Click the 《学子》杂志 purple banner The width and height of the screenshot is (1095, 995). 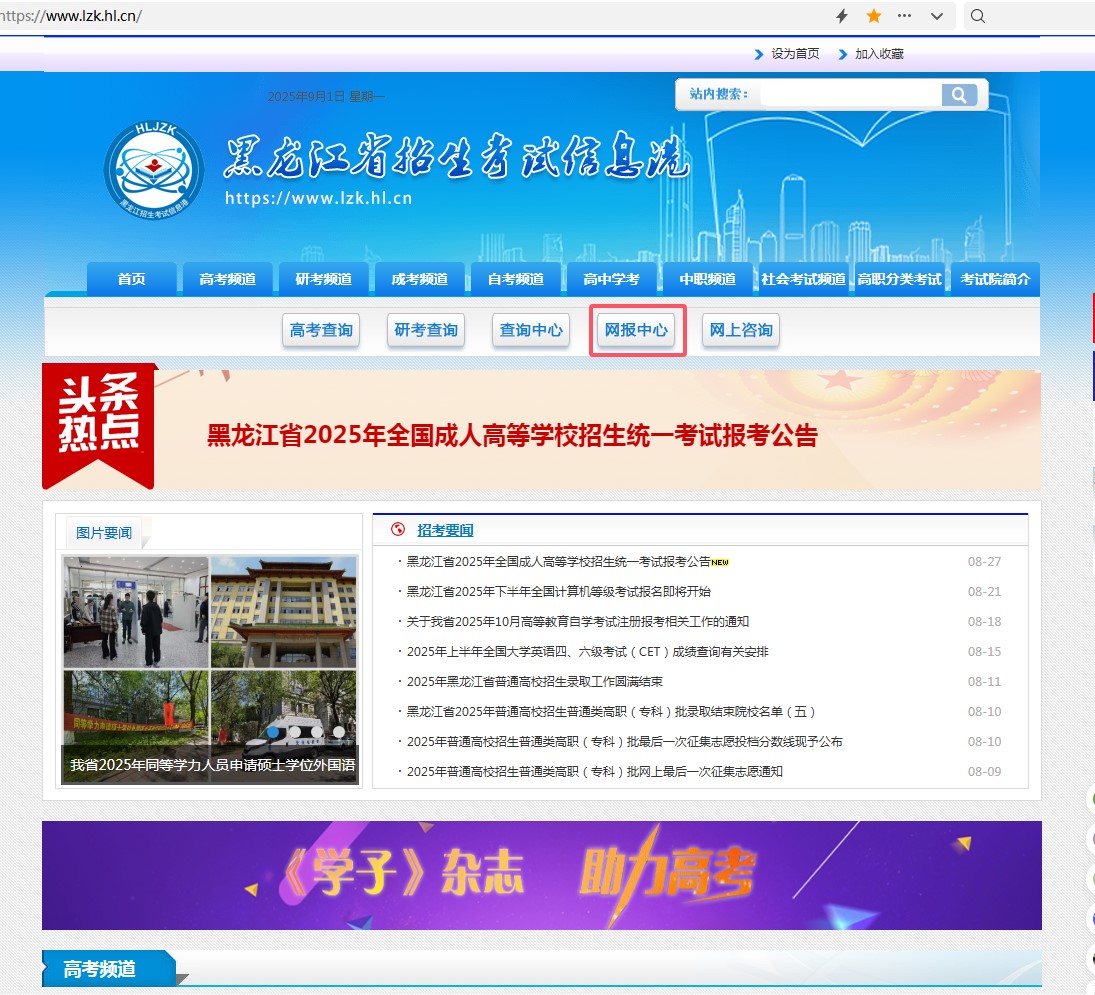pyautogui.click(x=541, y=875)
